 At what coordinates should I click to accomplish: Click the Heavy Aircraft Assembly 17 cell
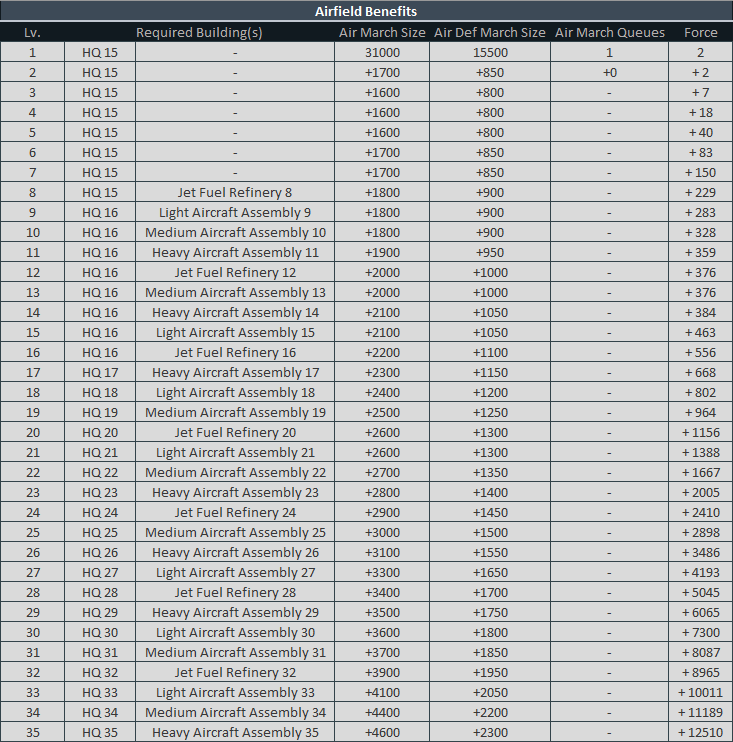tap(235, 372)
